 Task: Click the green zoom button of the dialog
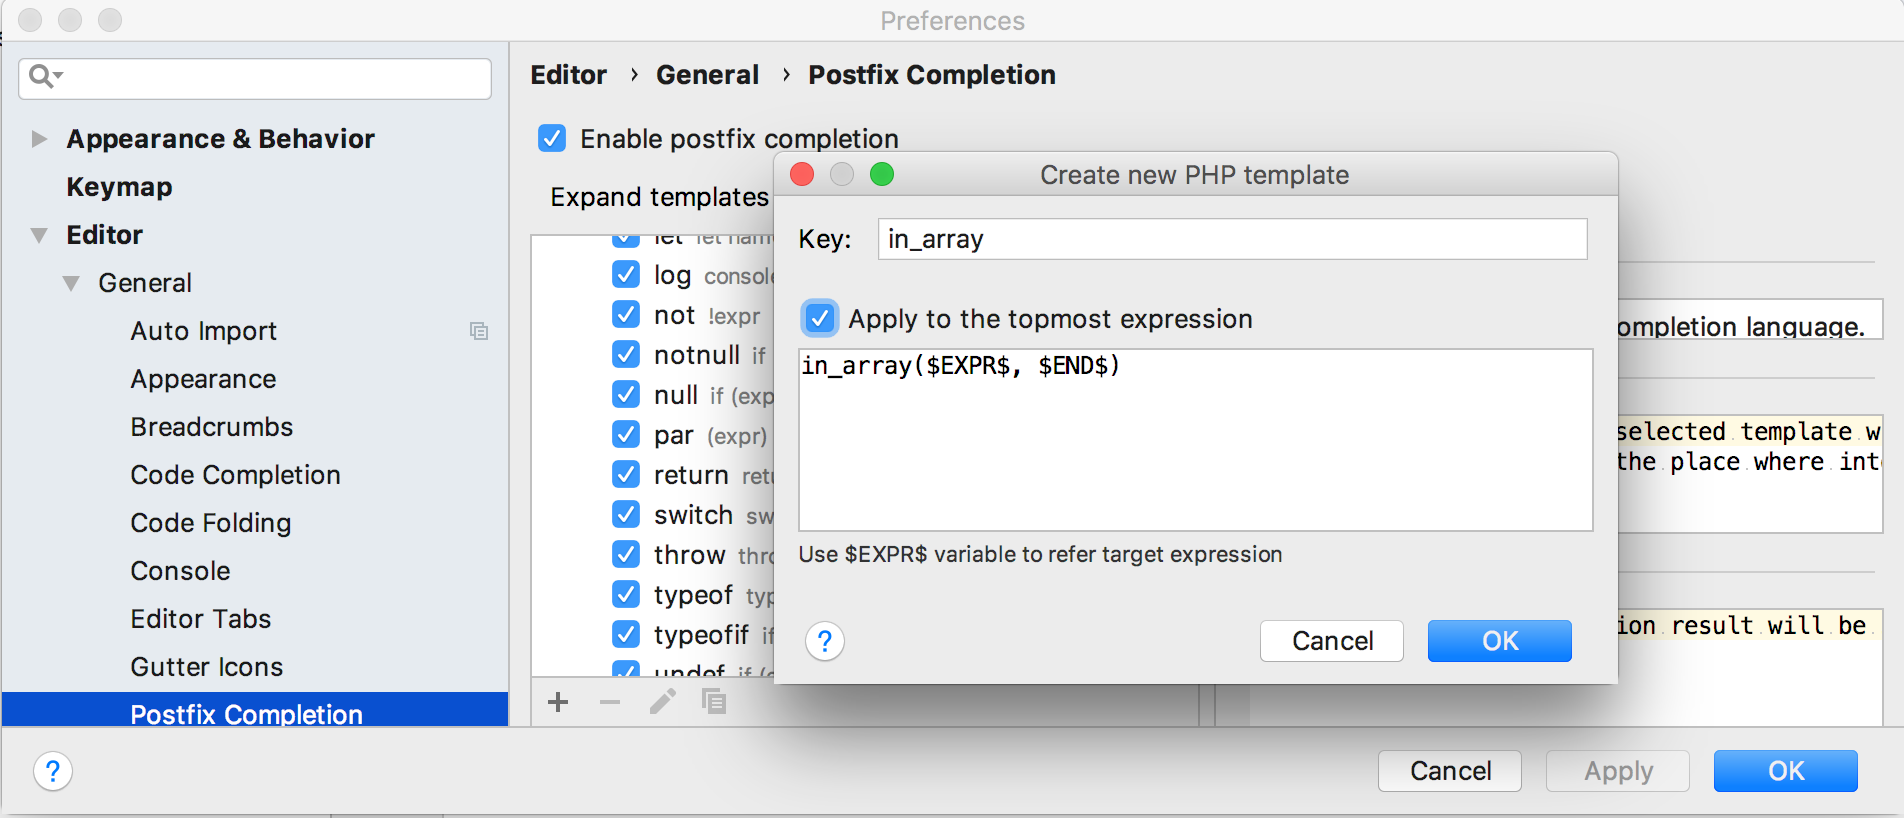(882, 175)
